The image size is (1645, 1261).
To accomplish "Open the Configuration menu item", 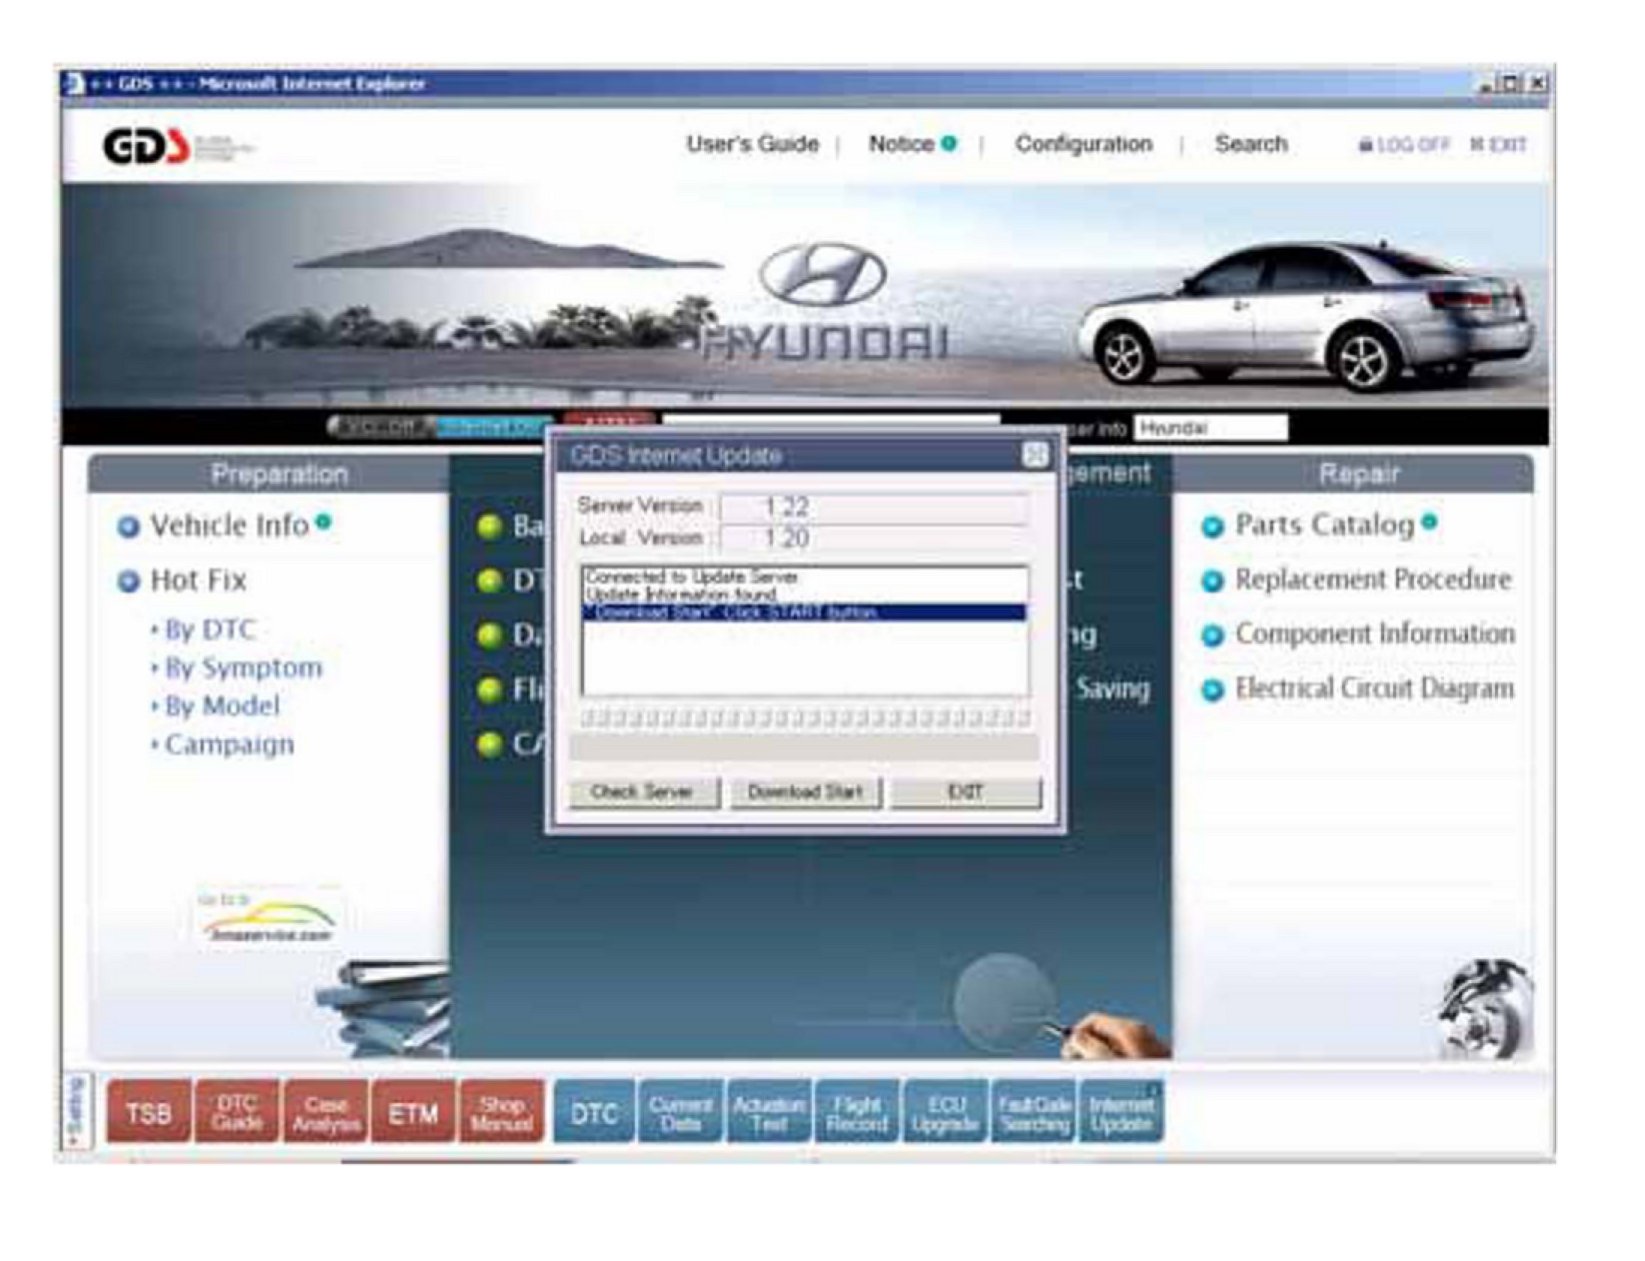I will (x=1083, y=144).
